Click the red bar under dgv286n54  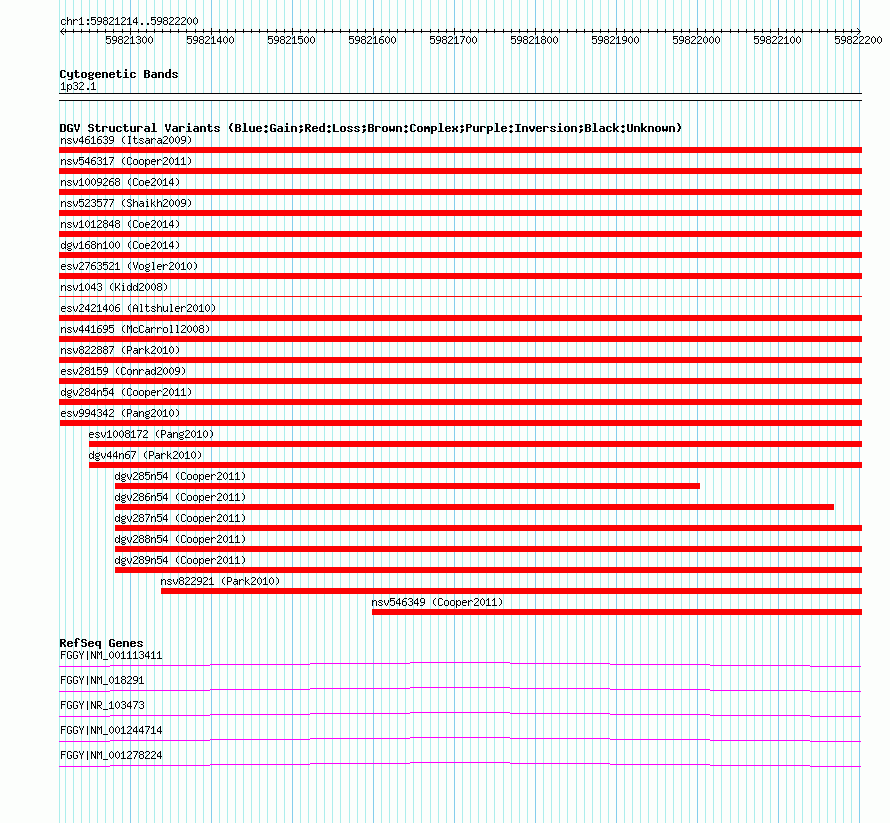475,507
